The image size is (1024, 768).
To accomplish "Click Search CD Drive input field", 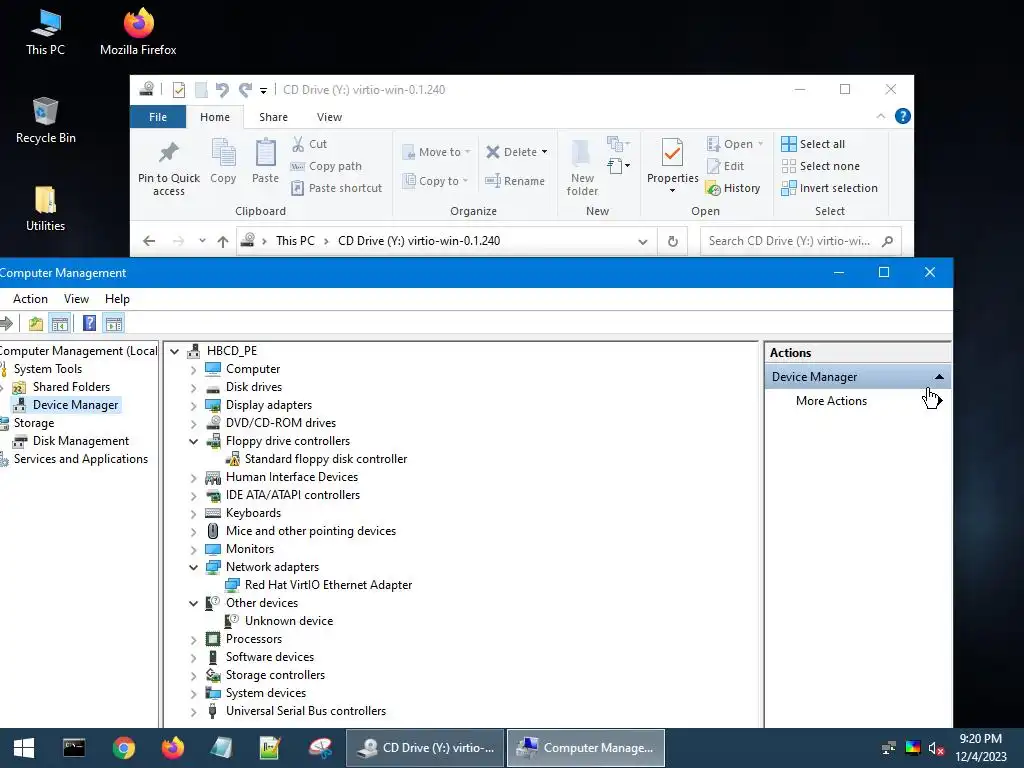I will tap(790, 241).
